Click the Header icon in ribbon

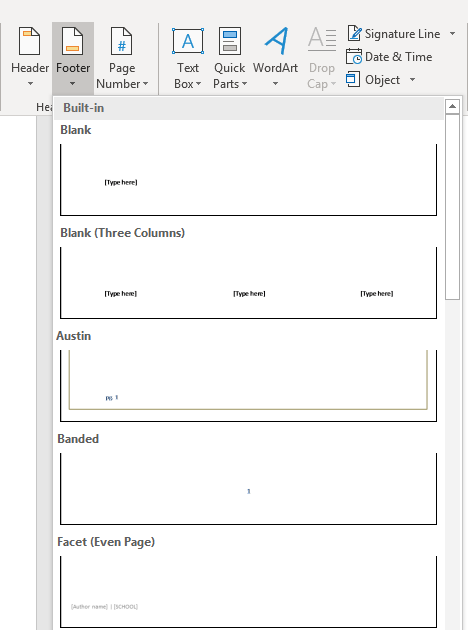[x=30, y=41]
